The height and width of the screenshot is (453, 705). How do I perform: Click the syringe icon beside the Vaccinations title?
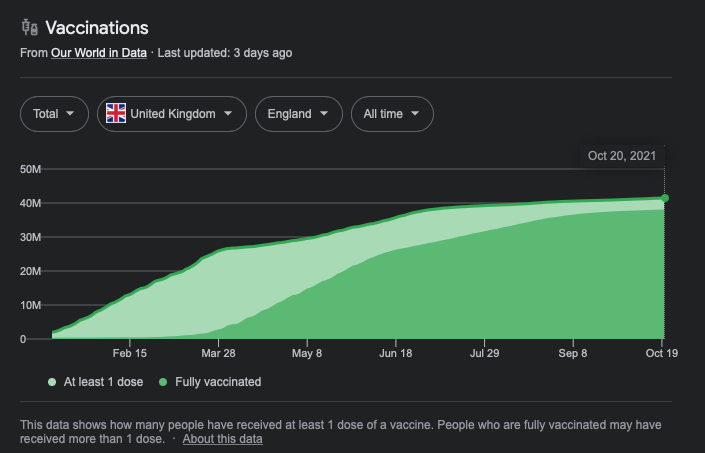[28, 28]
